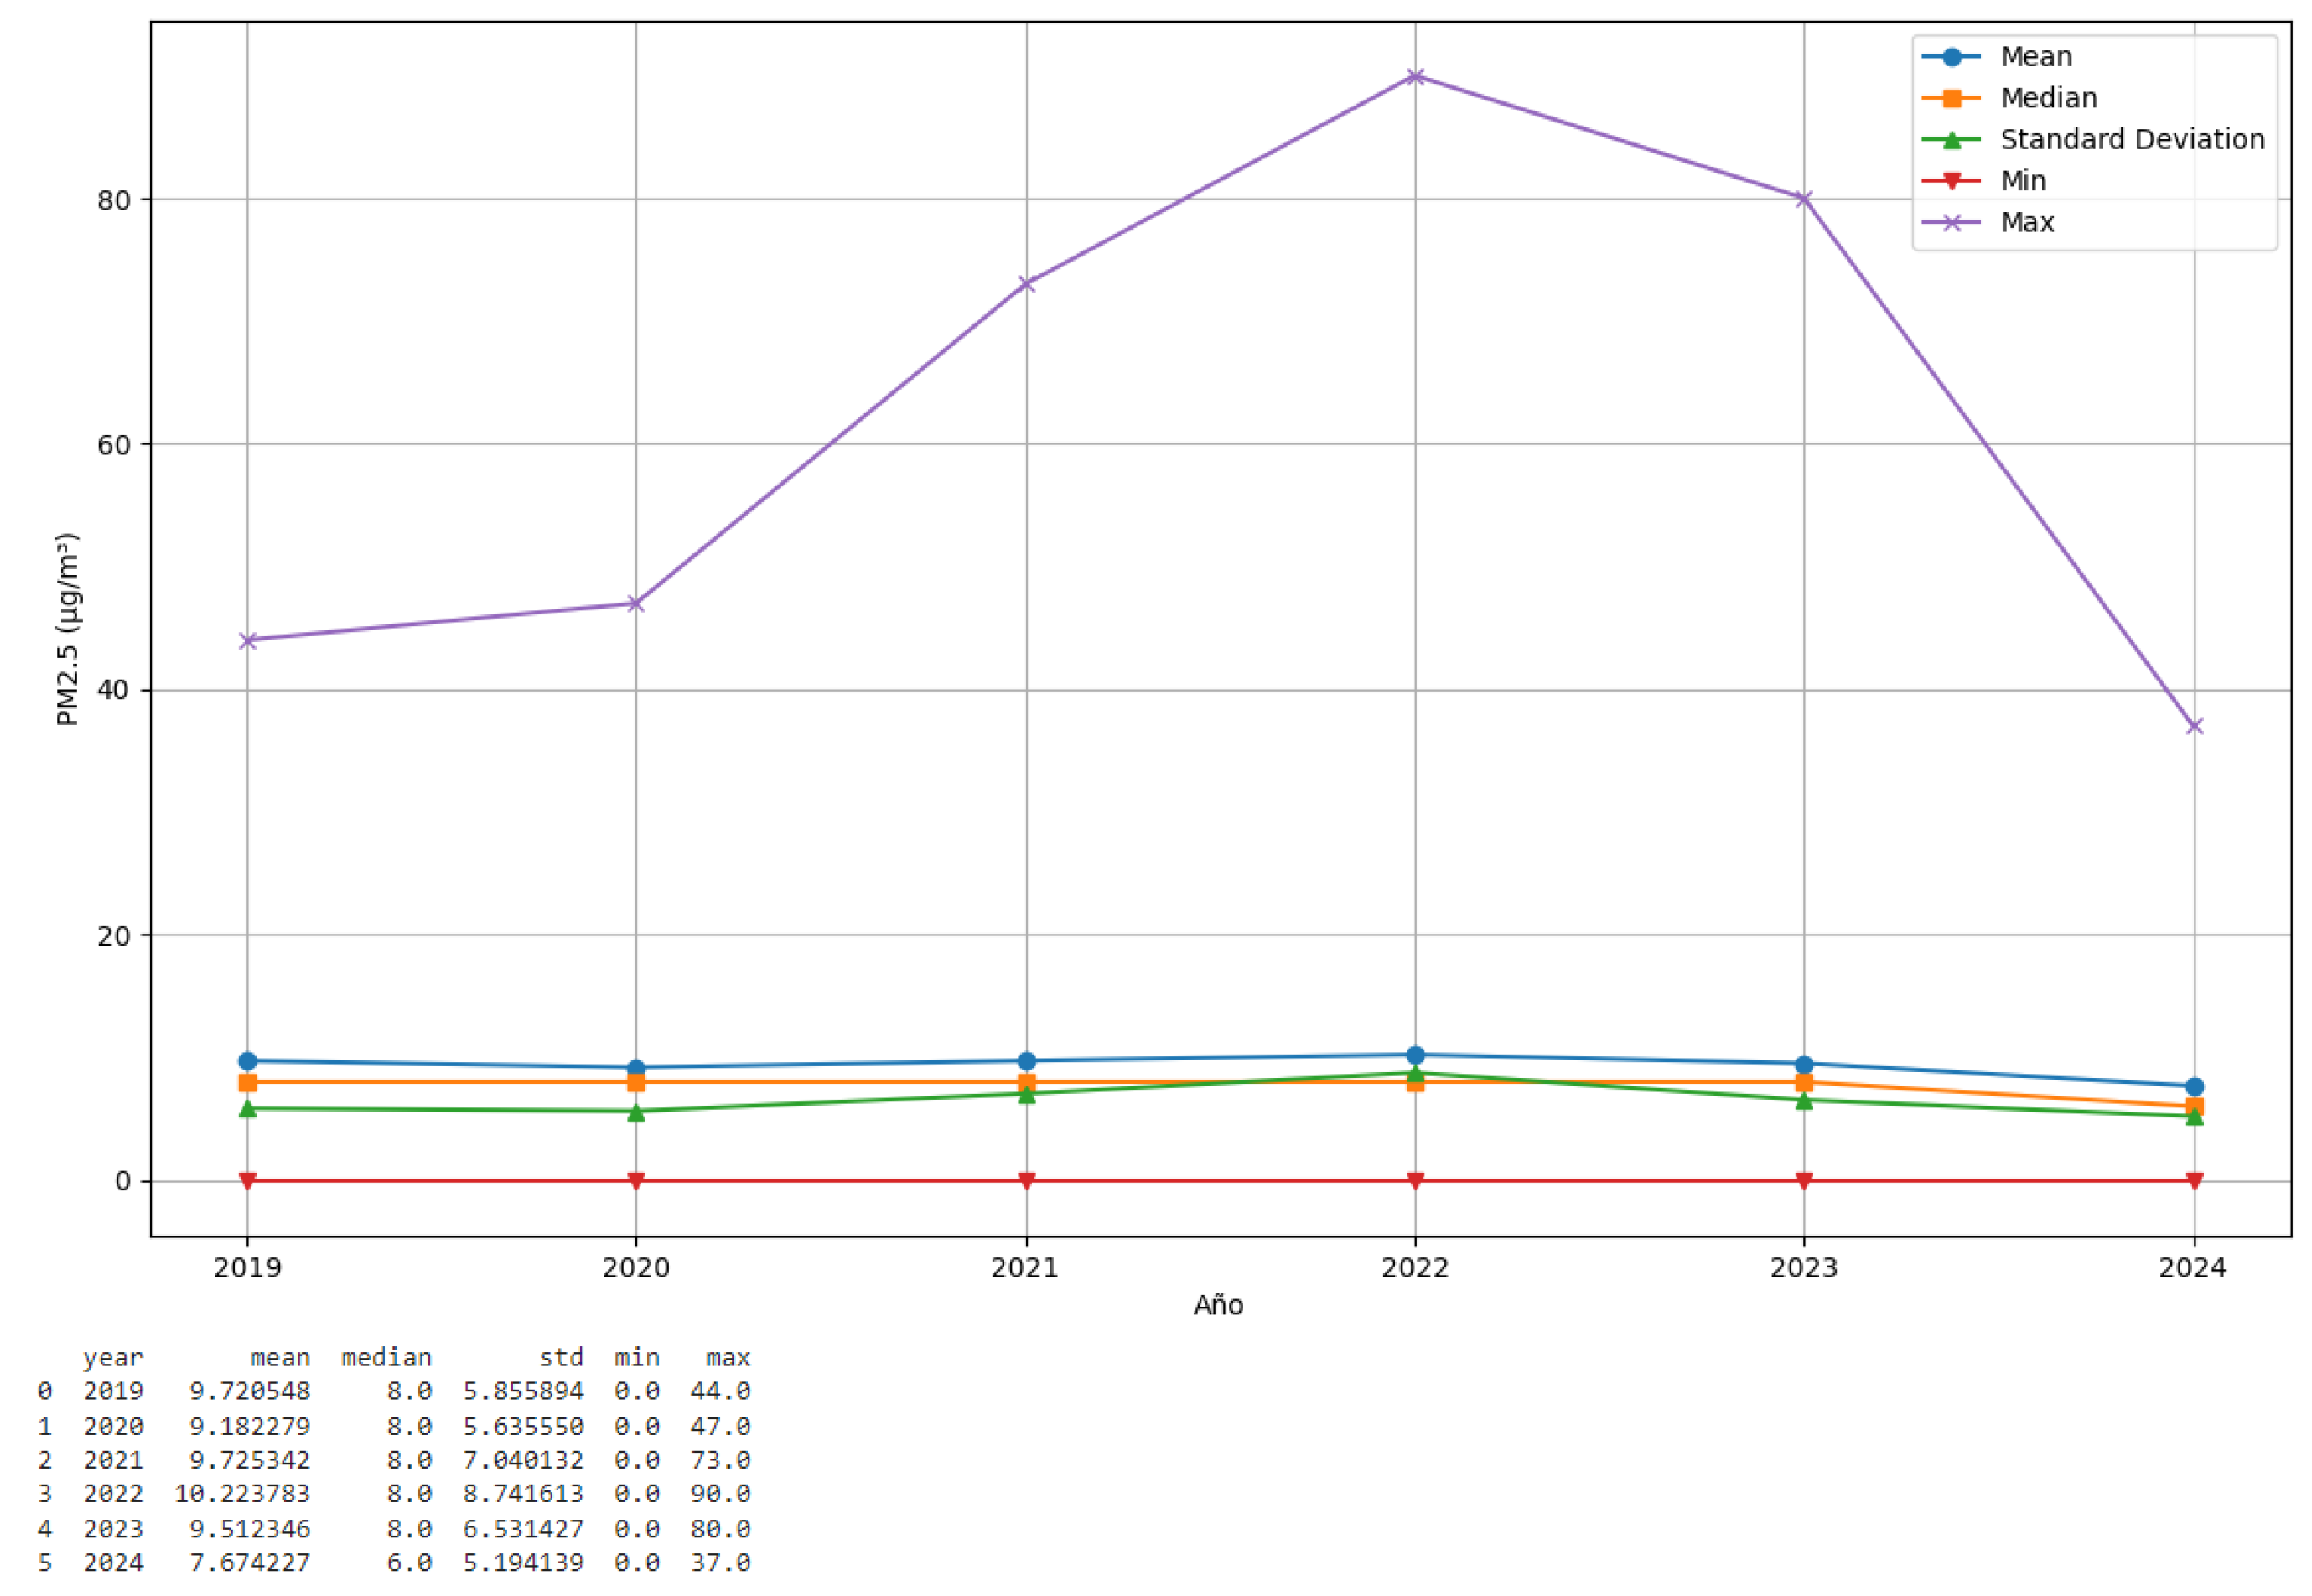Click the y-axis tick label 80
The width and height of the screenshot is (2312, 1596).
(114, 200)
